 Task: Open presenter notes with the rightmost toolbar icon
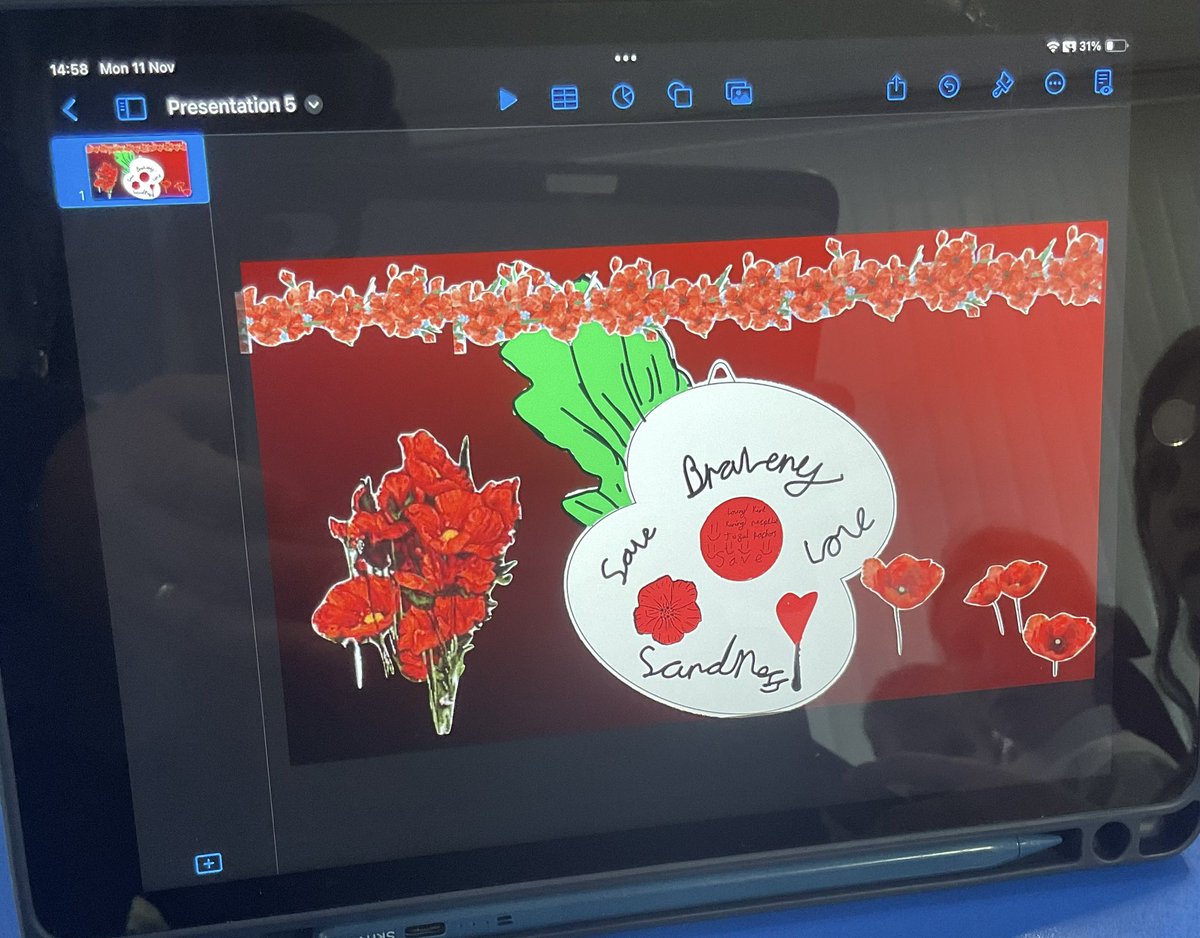pyautogui.click(x=1104, y=84)
